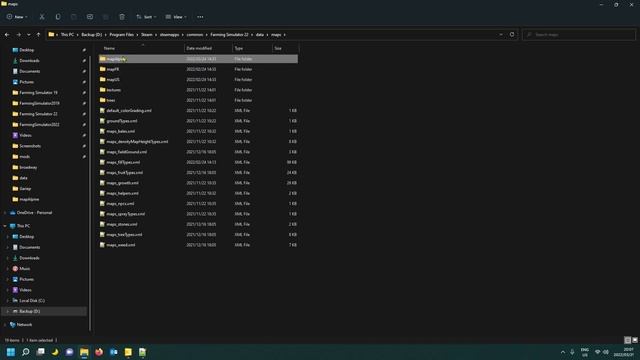This screenshot has height=360, width=640.
Task: Go up one folder level arrow
Action: [38, 35]
